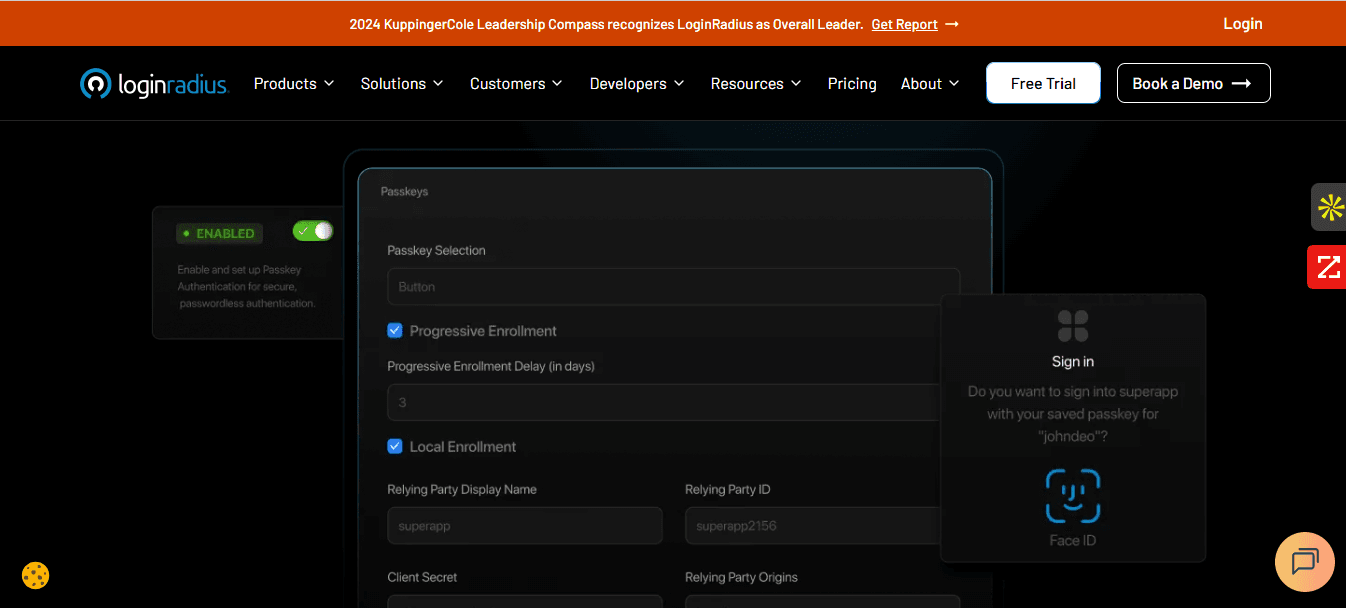The image size is (1346, 608).
Task: Open the chat widget bubble
Action: click(1304, 562)
